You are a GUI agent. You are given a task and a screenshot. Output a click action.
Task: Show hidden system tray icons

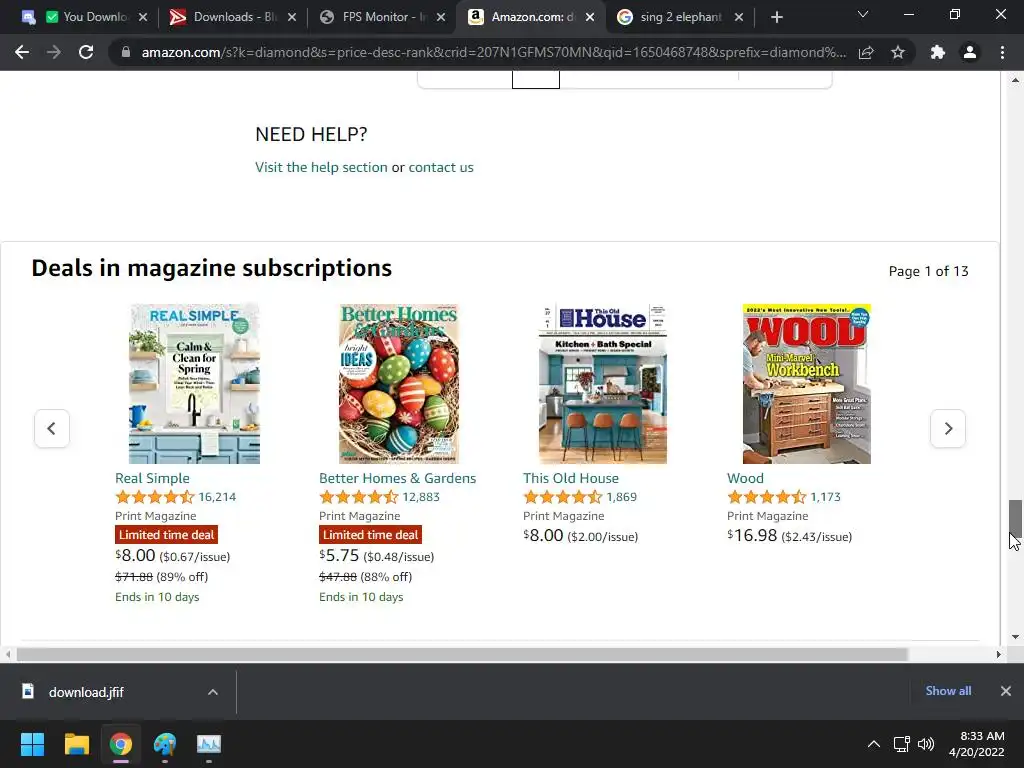tap(873, 744)
